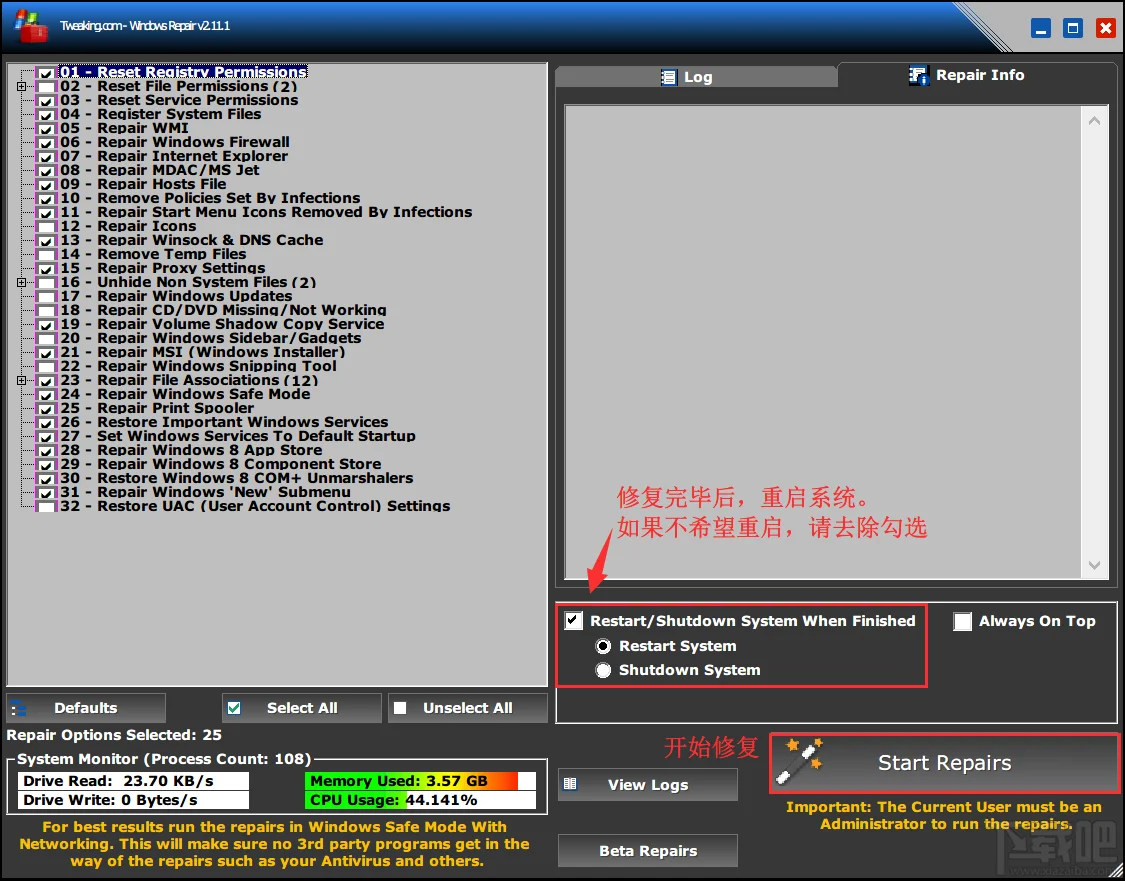
Task: Select 27 - Set Windows Services To Default Startup
Action: tap(237, 436)
